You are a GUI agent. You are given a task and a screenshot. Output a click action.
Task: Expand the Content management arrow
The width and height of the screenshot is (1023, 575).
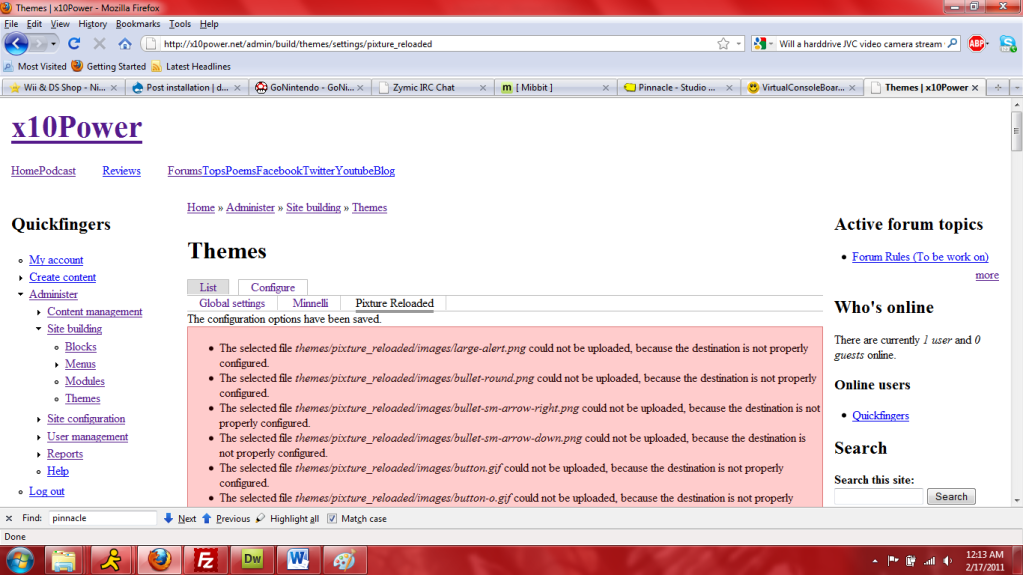click(38, 312)
